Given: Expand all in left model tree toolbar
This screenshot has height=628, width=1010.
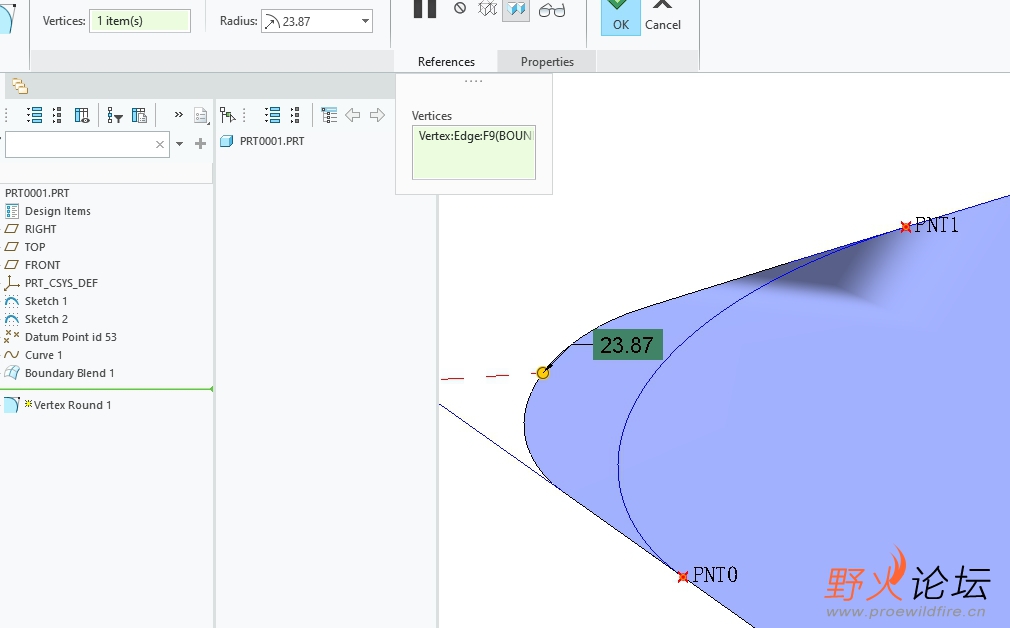Looking at the screenshot, I should pyautogui.click(x=34, y=115).
